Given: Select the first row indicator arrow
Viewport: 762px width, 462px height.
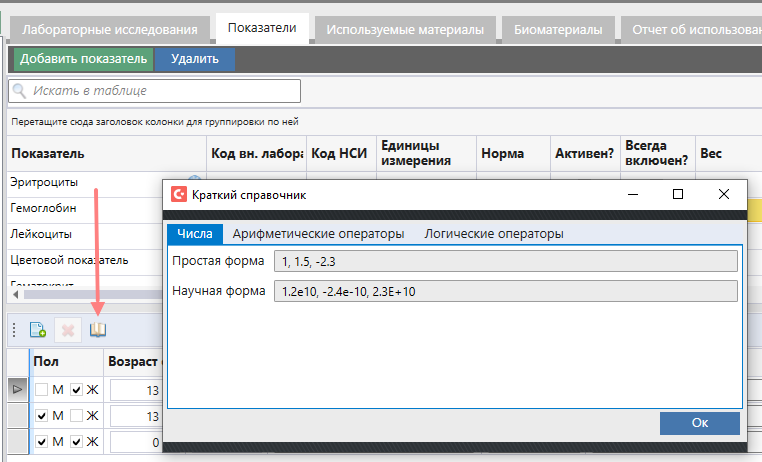Looking at the screenshot, I should click(x=16, y=389).
